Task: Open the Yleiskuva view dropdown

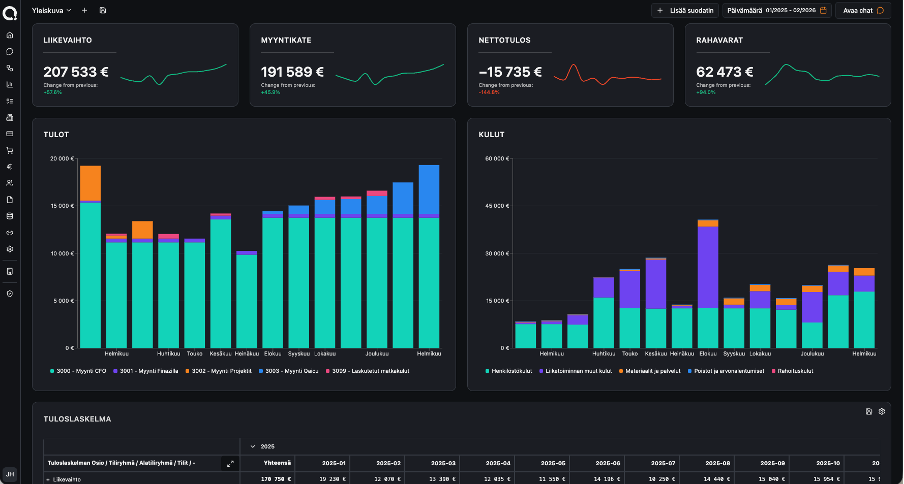Action: point(51,10)
